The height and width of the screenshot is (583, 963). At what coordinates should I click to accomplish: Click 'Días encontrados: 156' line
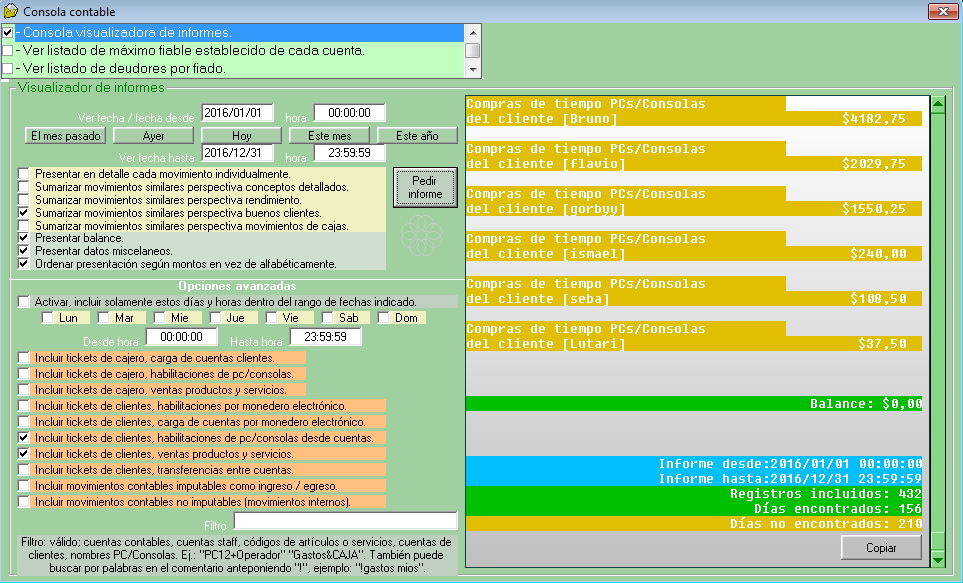tap(694, 509)
